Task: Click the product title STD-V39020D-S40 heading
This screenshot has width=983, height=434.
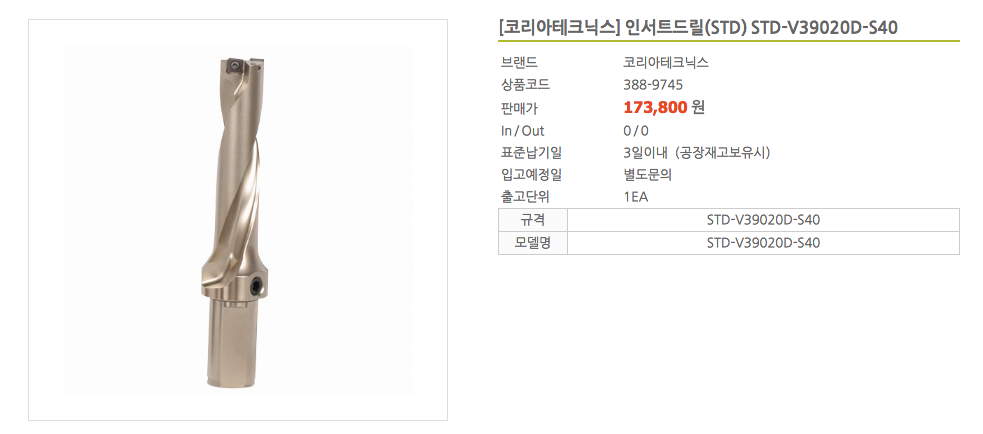Action: 697,26
